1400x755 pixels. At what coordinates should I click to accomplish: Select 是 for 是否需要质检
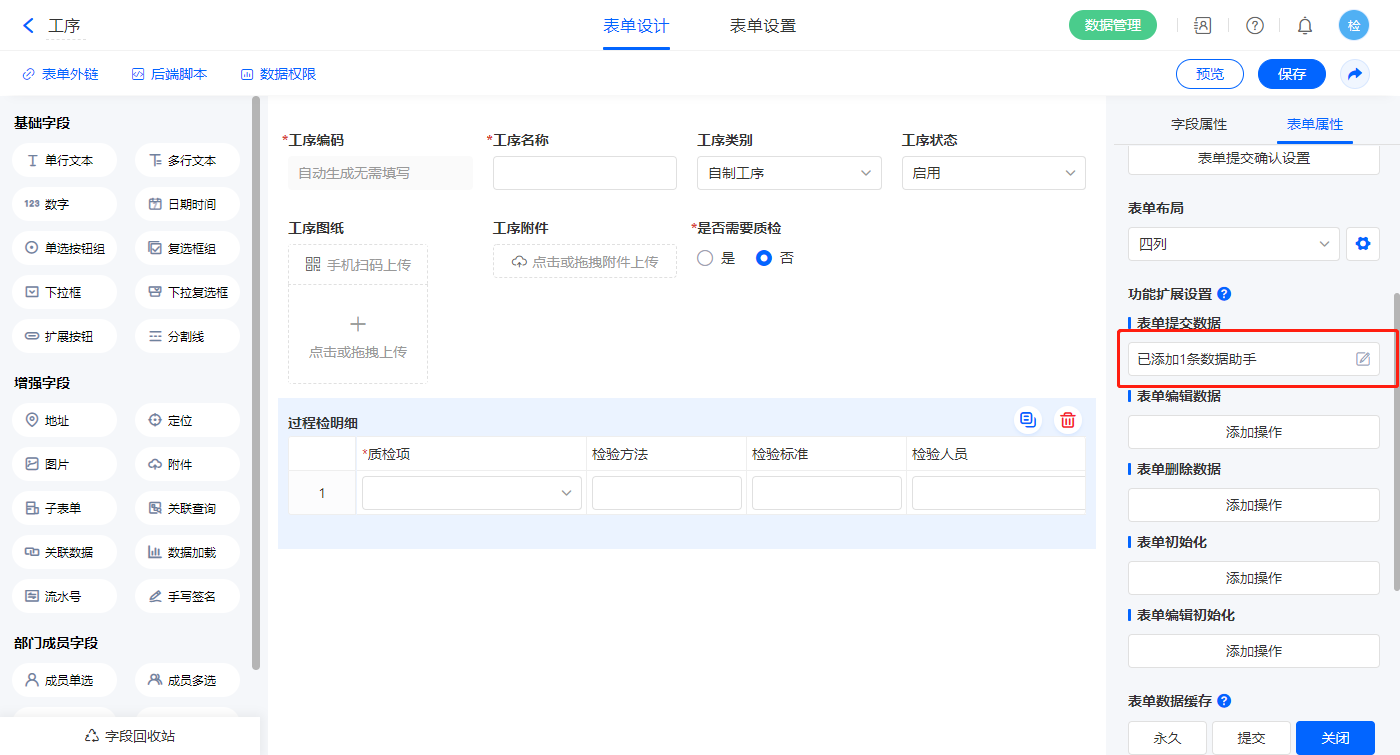click(705, 258)
